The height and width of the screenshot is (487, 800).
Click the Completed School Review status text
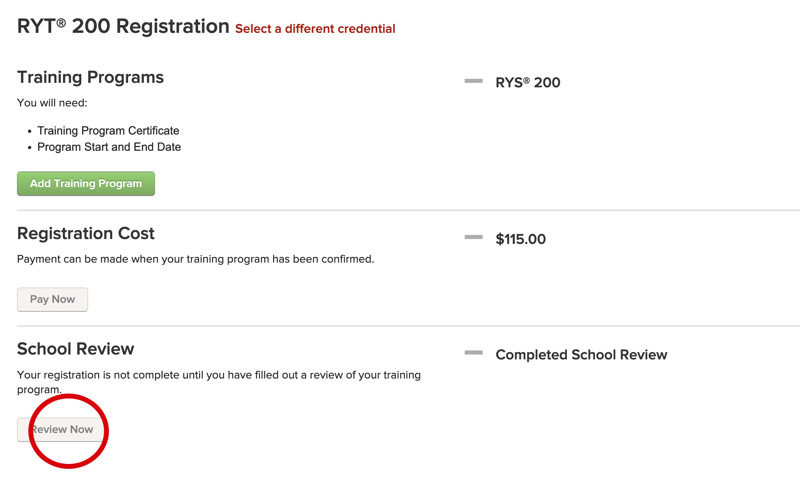coord(581,355)
